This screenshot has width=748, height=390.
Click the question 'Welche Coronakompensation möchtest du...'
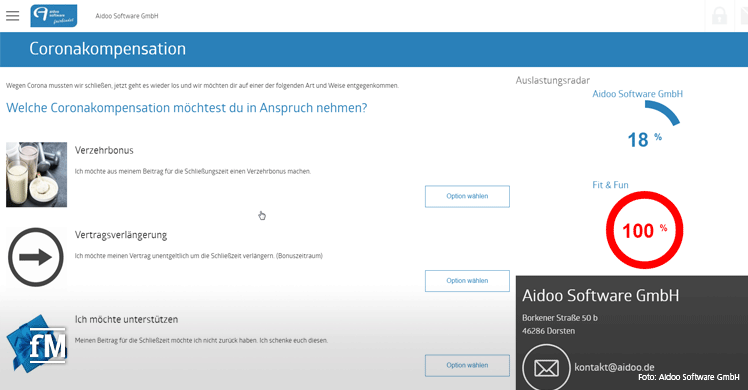[x=187, y=108]
